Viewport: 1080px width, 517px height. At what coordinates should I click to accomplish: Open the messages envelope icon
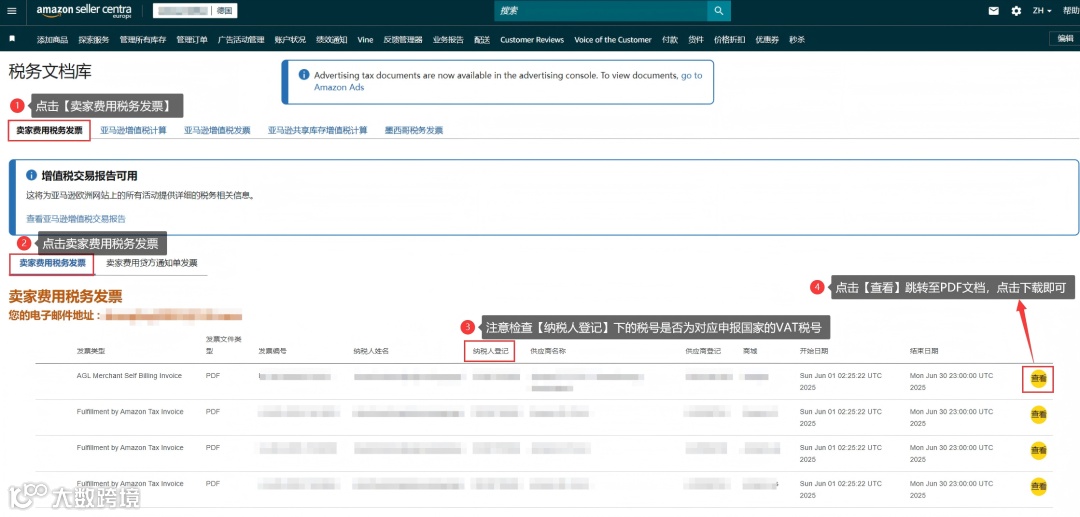pyautogui.click(x=993, y=11)
